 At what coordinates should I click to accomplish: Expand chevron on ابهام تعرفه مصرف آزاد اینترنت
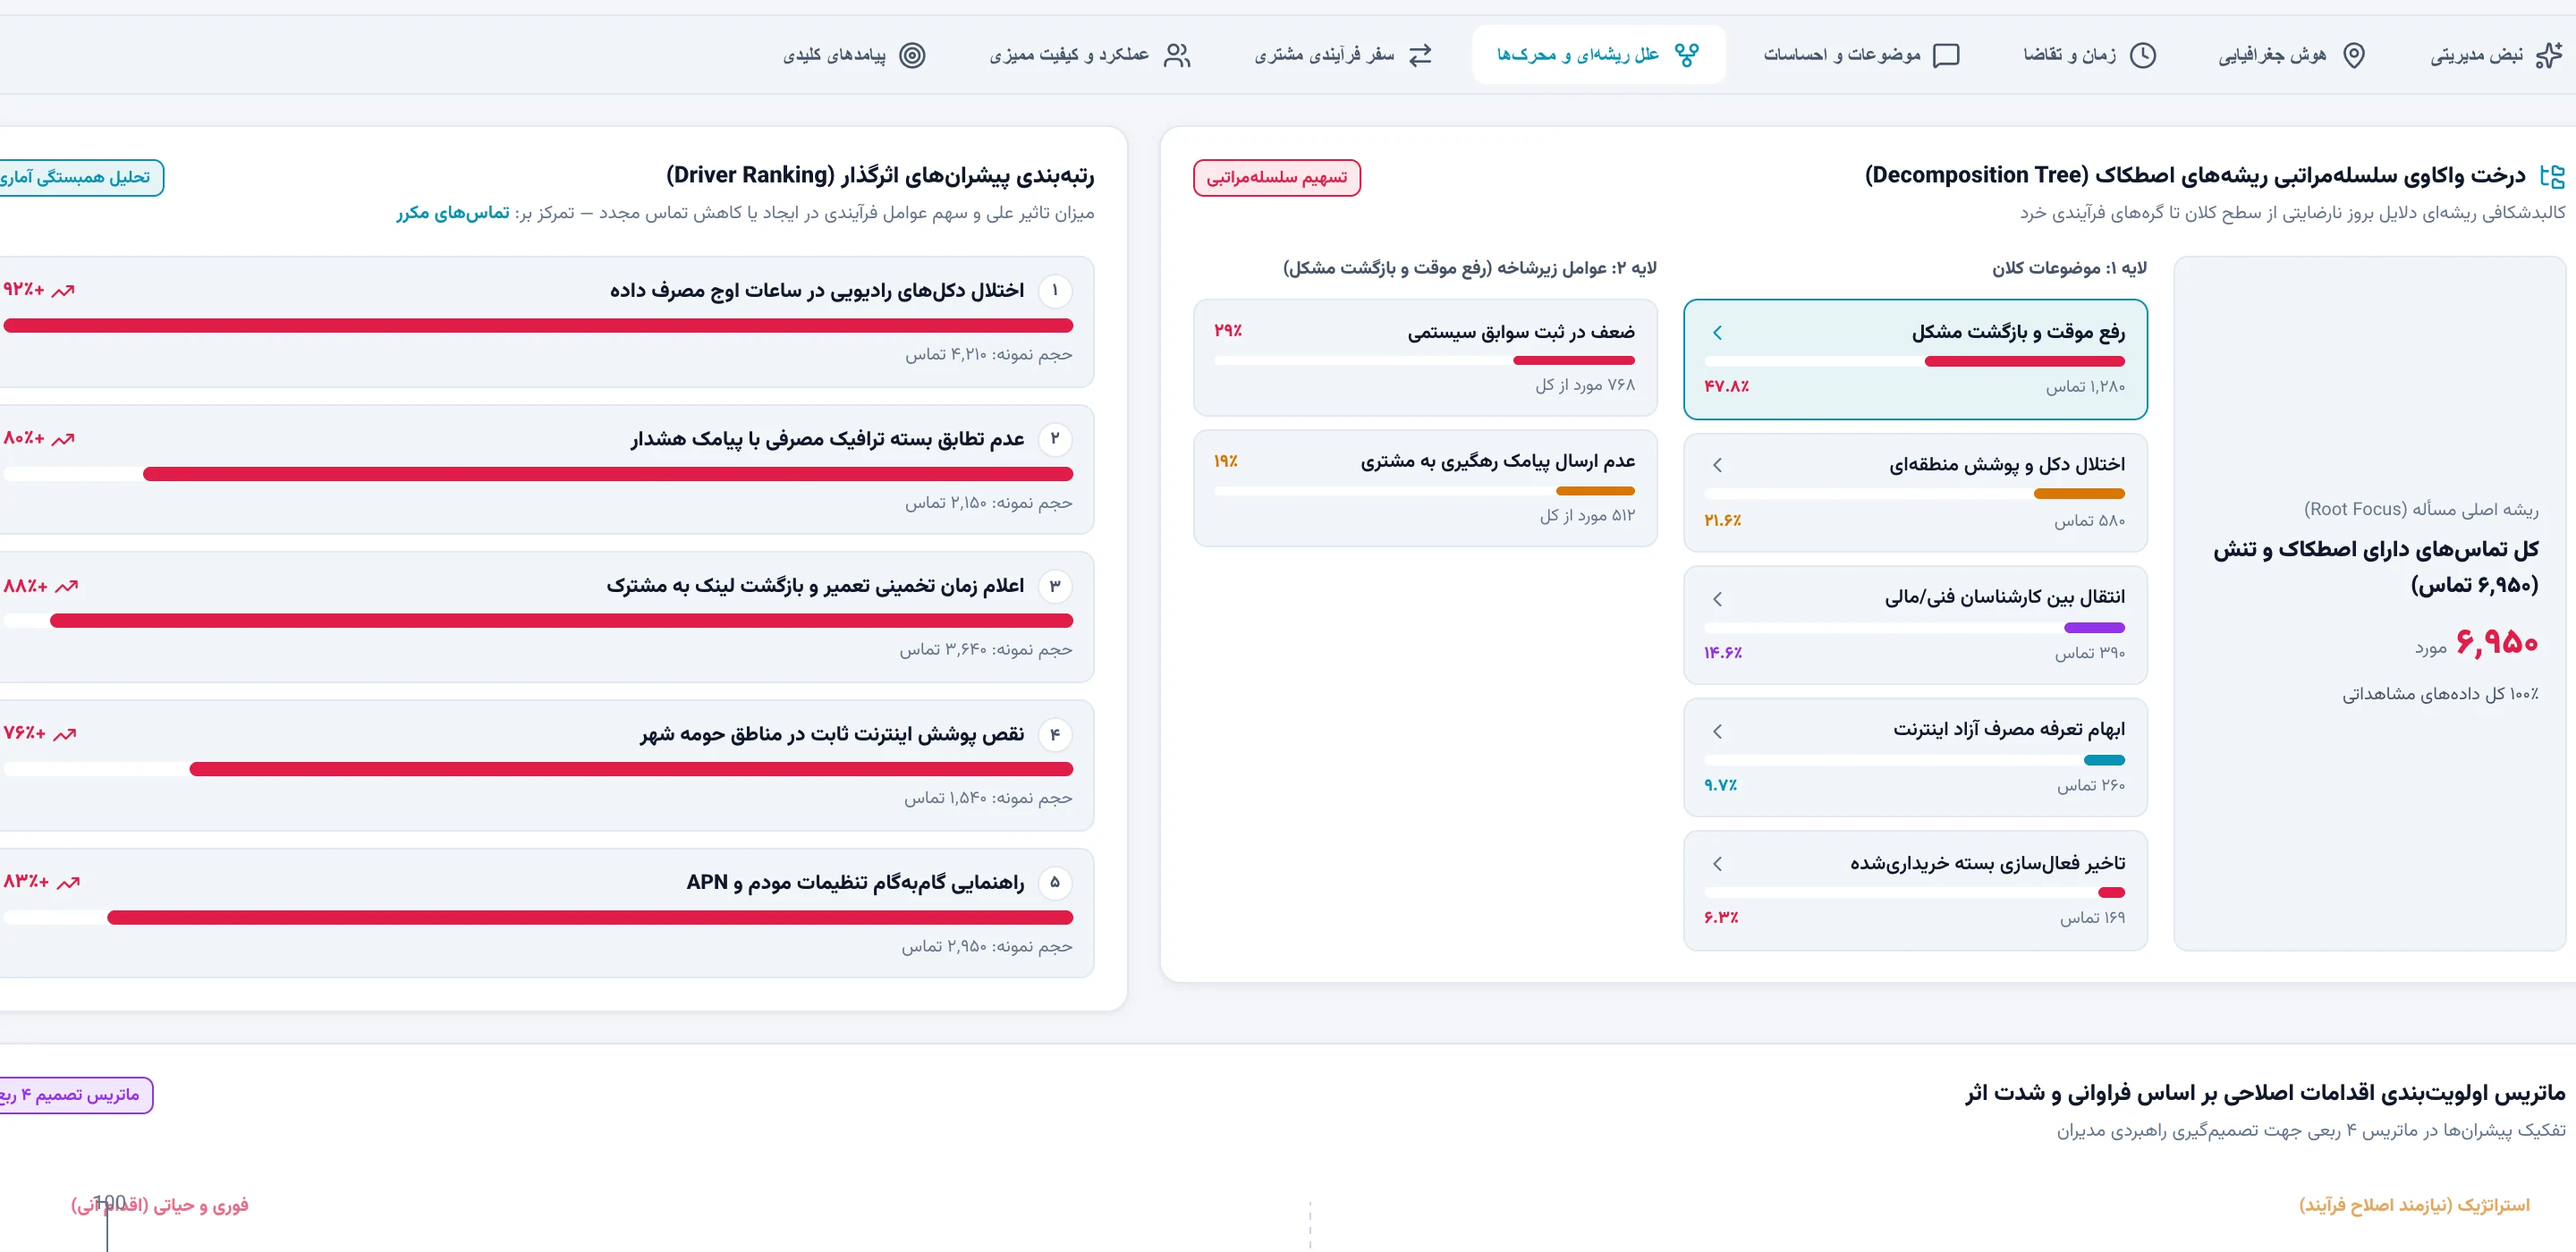[x=1717, y=732]
